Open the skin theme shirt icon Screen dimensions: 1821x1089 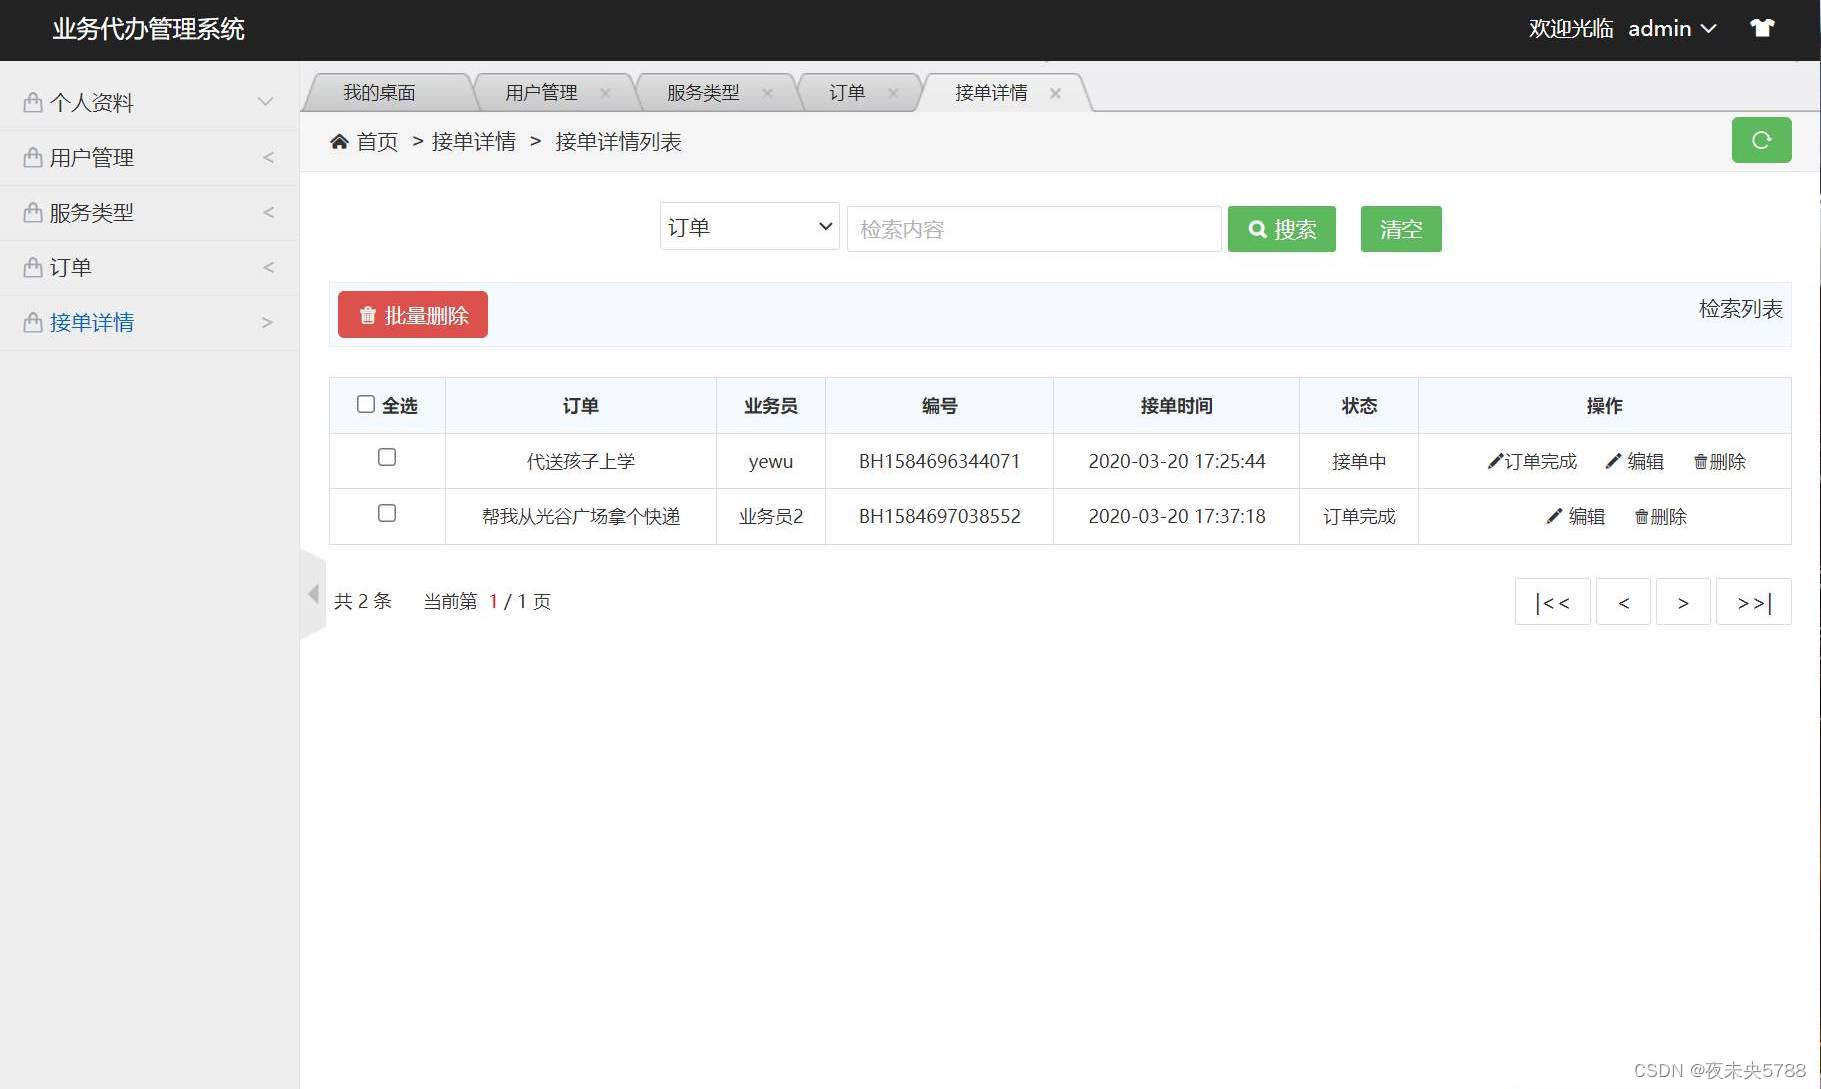click(1762, 28)
